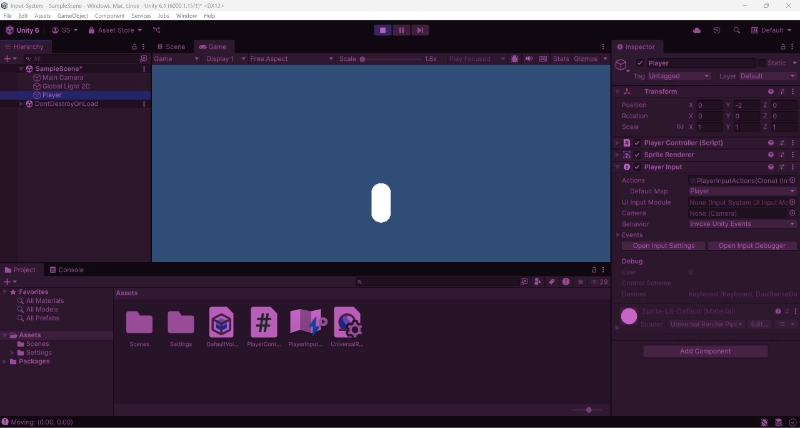Open the PlayerController script asset
Screen dimensions: 800x428
coord(263,323)
